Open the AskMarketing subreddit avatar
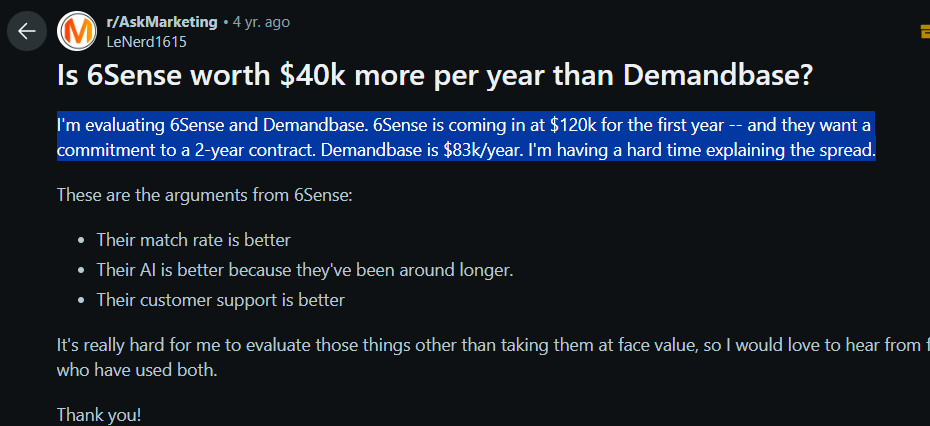This screenshot has height=426, width=930. coord(77,32)
